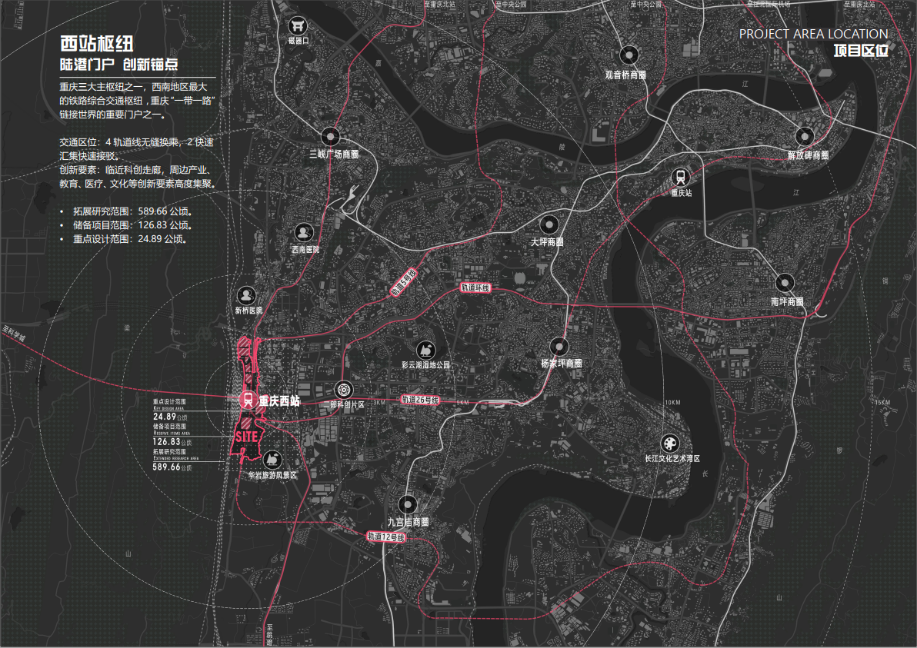The height and width of the screenshot is (648, 917).
Task: Select the 九宫庙商圈 text label
Action: (x=408, y=522)
